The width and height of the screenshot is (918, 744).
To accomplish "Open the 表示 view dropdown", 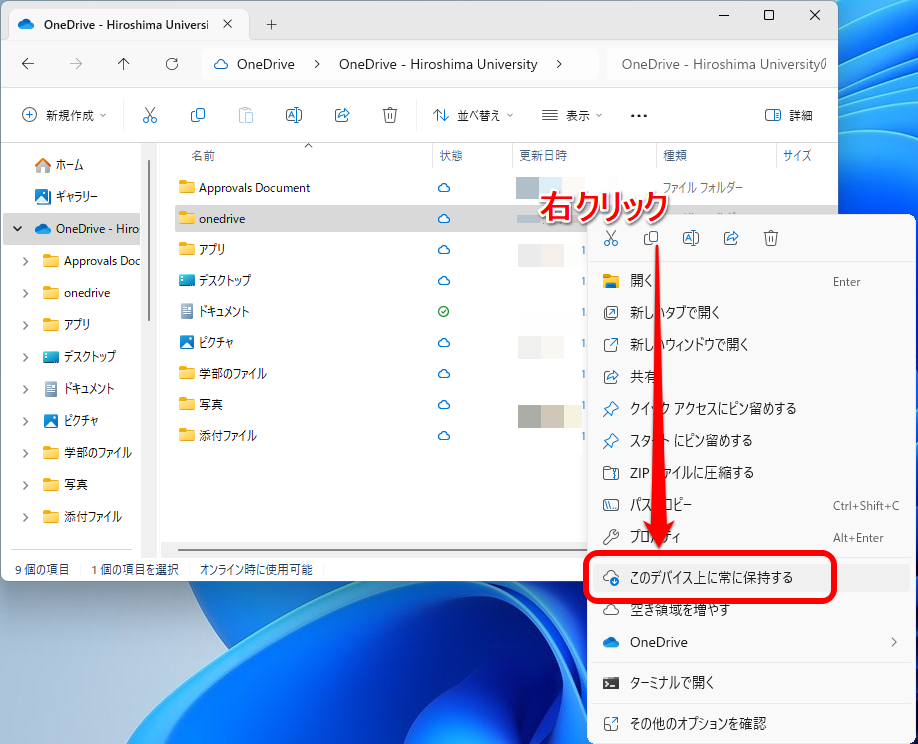I will pyautogui.click(x=572, y=115).
